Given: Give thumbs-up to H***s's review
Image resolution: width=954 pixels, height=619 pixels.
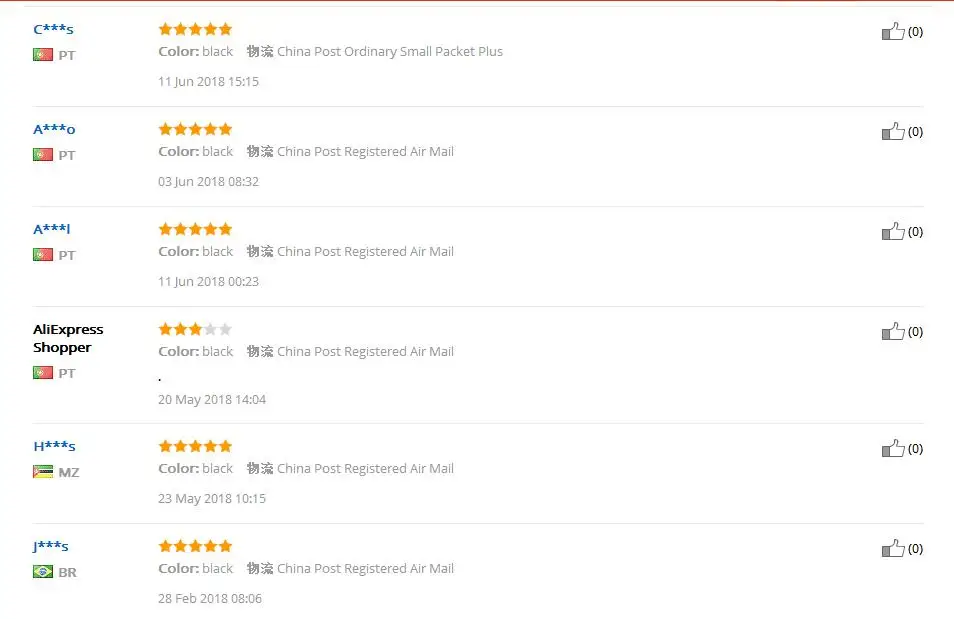Looking at the screenshot, I should point(893,449).
